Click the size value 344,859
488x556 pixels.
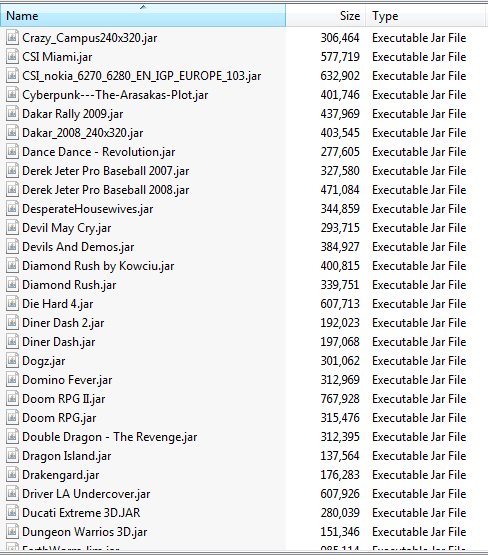(x=340, y=209)
